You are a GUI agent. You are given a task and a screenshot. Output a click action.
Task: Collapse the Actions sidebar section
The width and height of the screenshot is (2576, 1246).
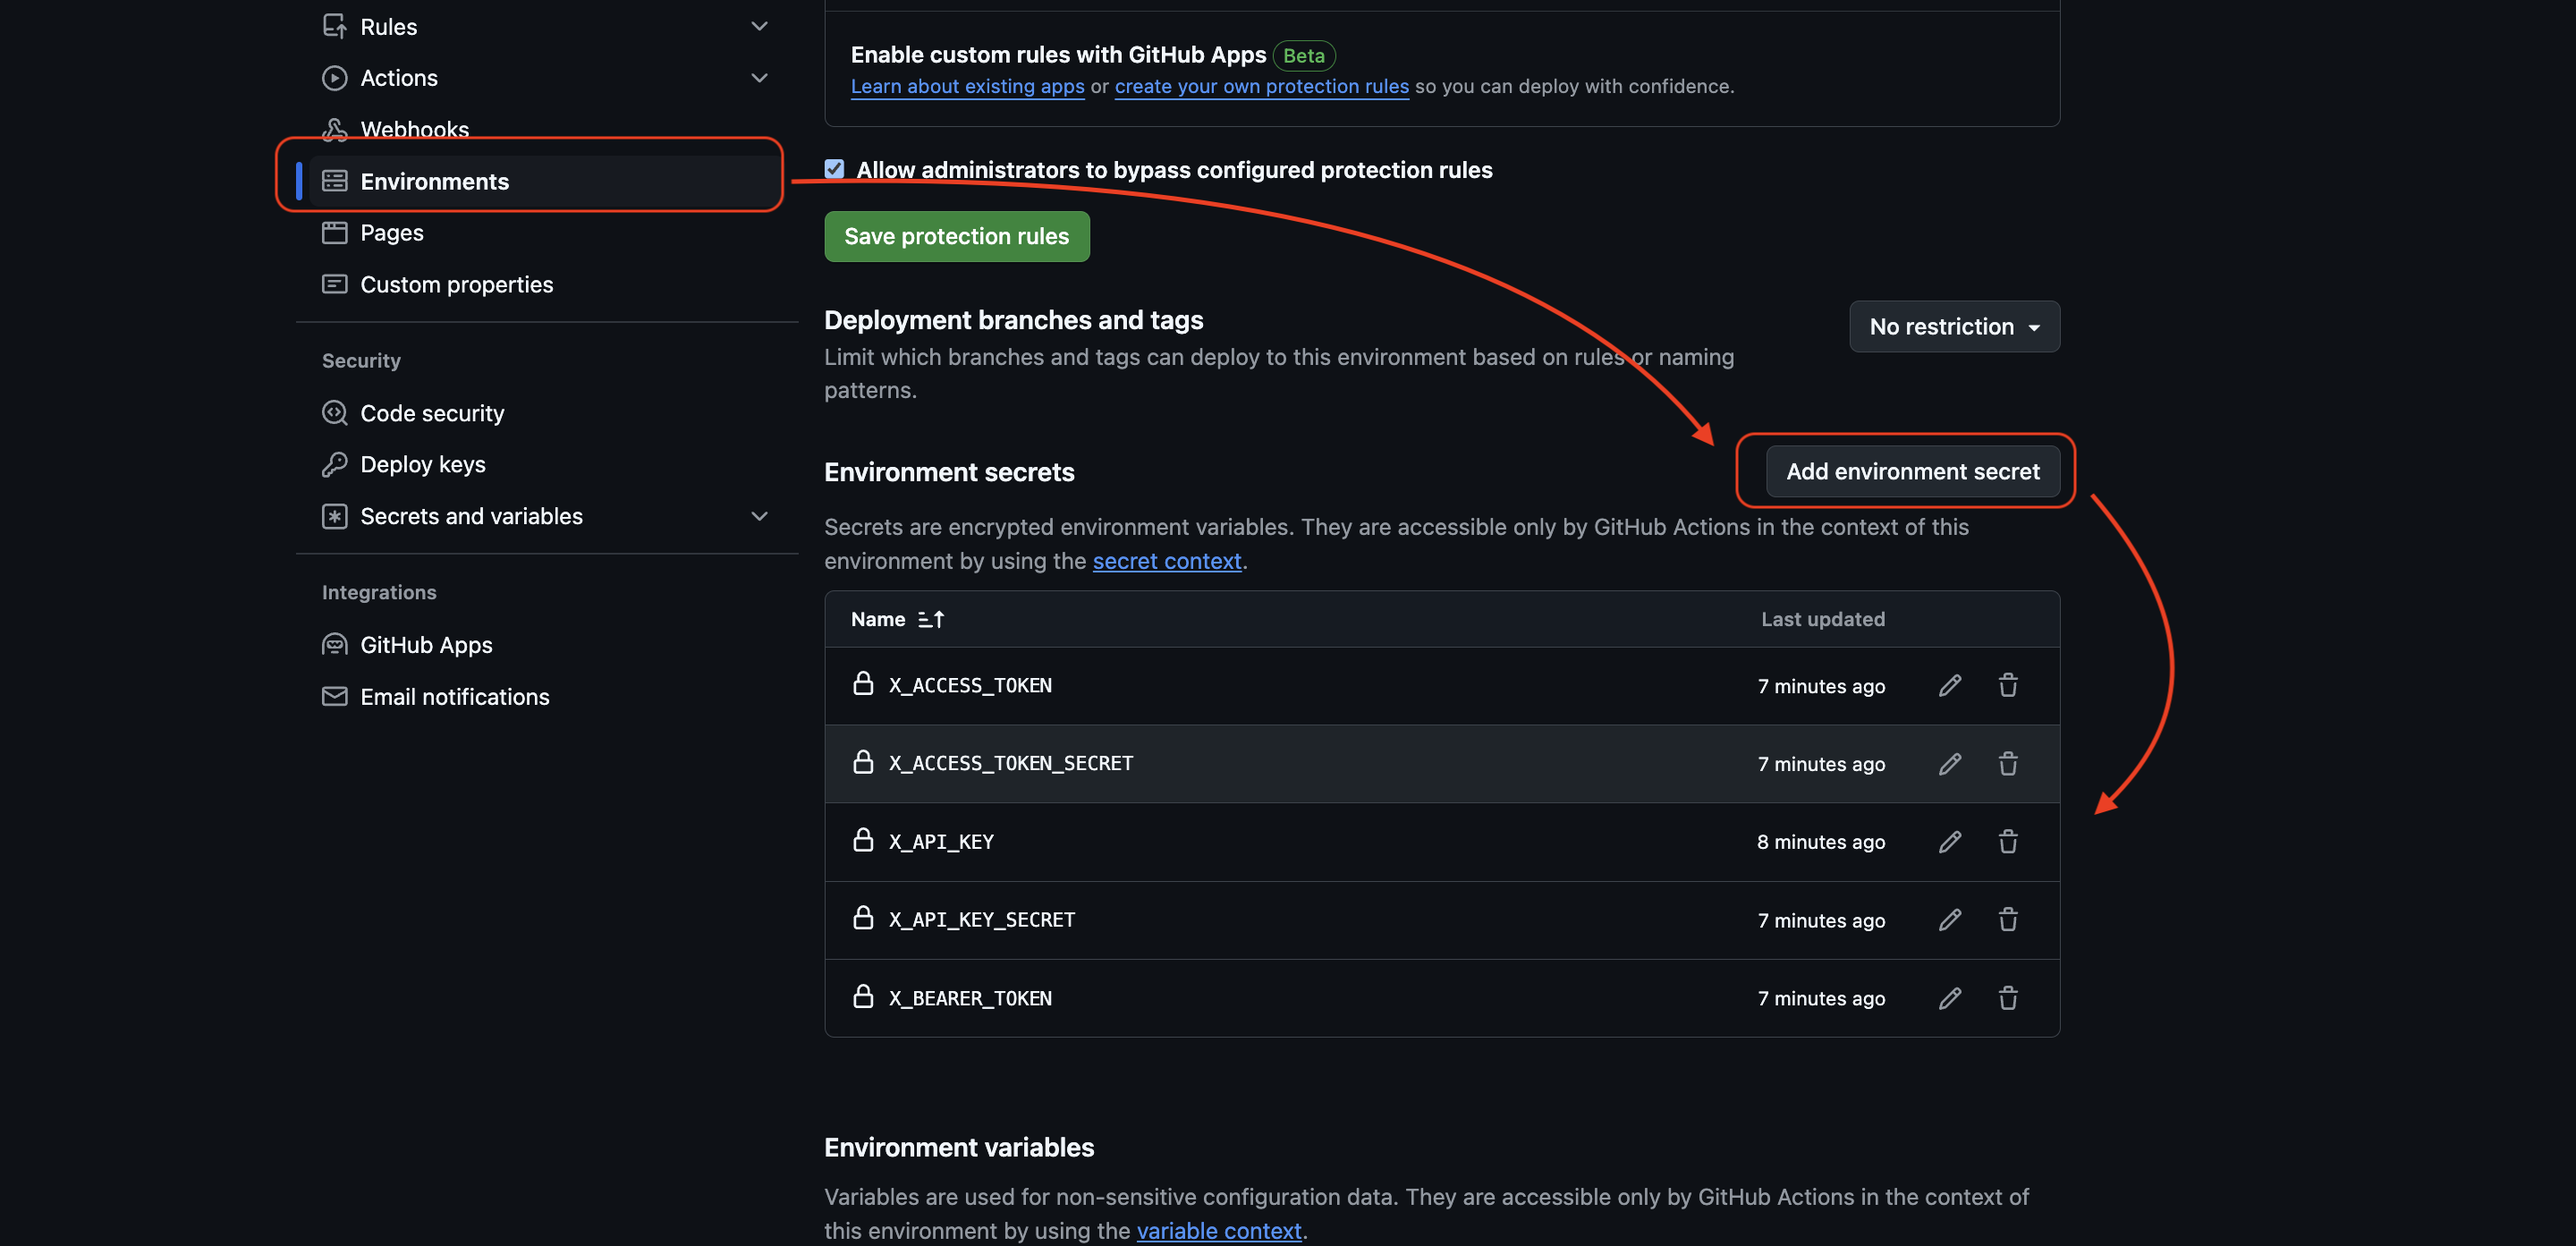pos(759,78)
